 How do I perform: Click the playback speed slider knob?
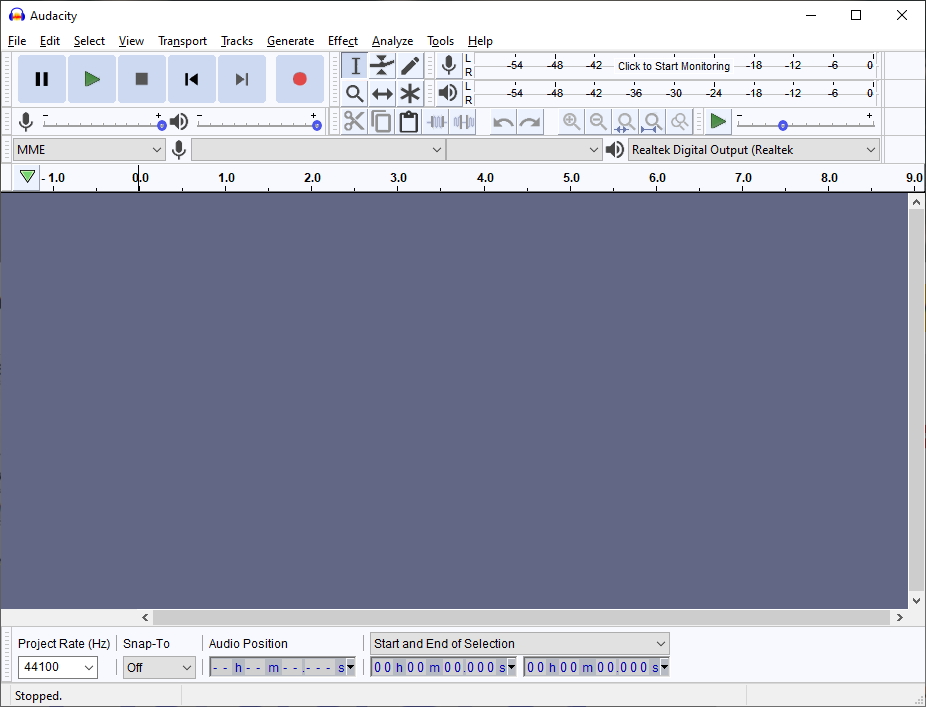point(782,125)
